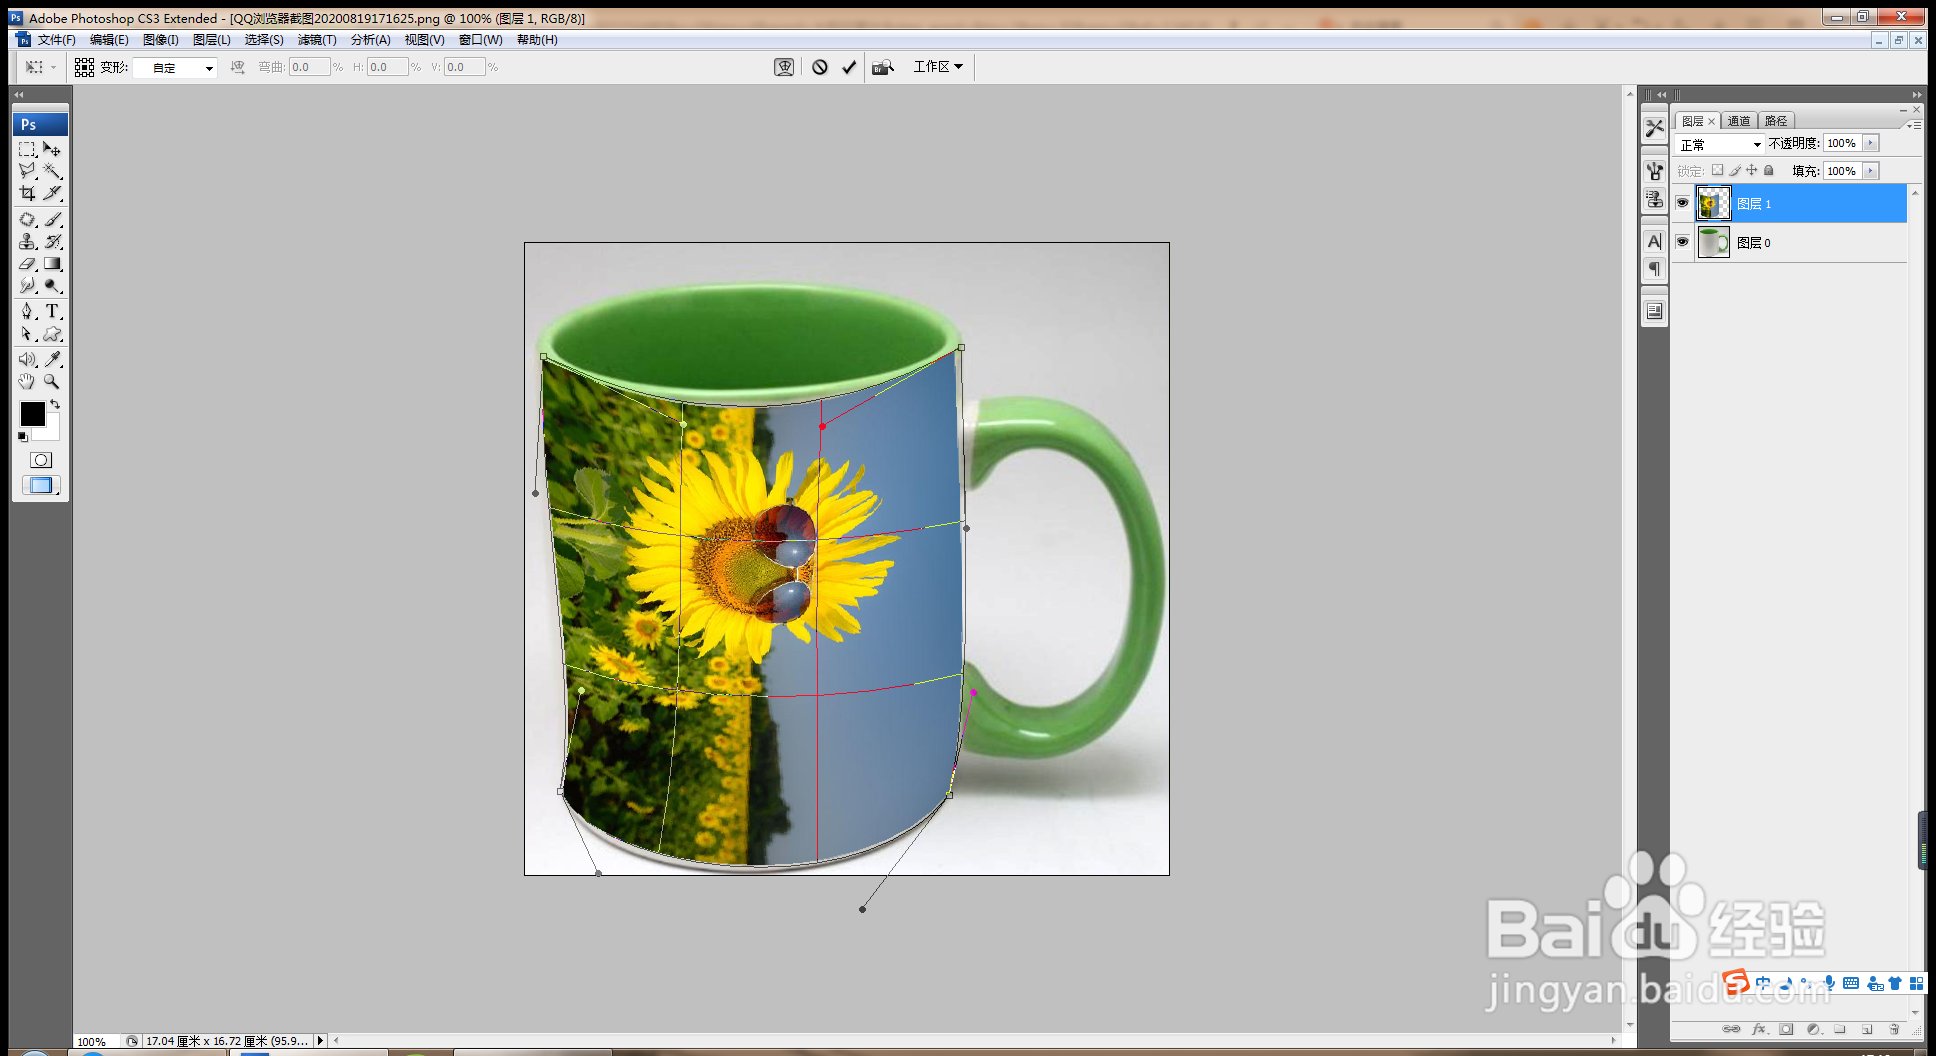
Task: Open the adjustment layer menu
Action: pos(1813,1029)
